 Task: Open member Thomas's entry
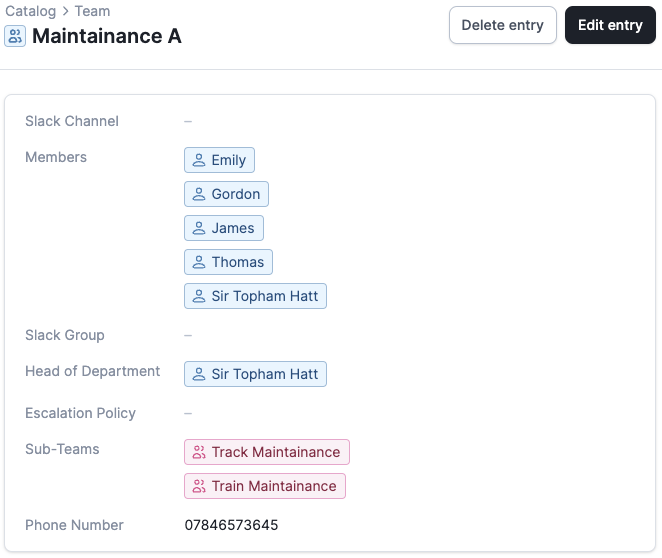point(237,262)
